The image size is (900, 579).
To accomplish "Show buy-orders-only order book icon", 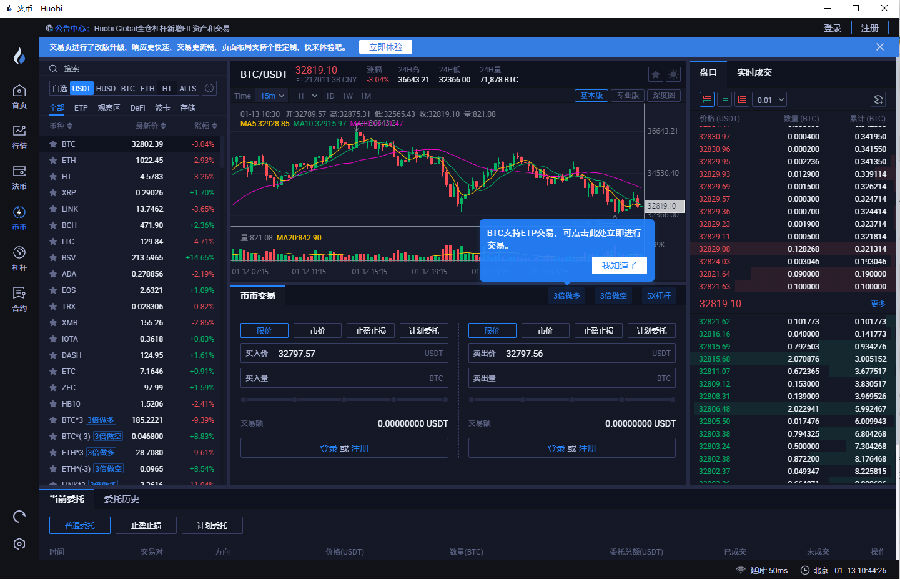I will [x=725, y=100].
